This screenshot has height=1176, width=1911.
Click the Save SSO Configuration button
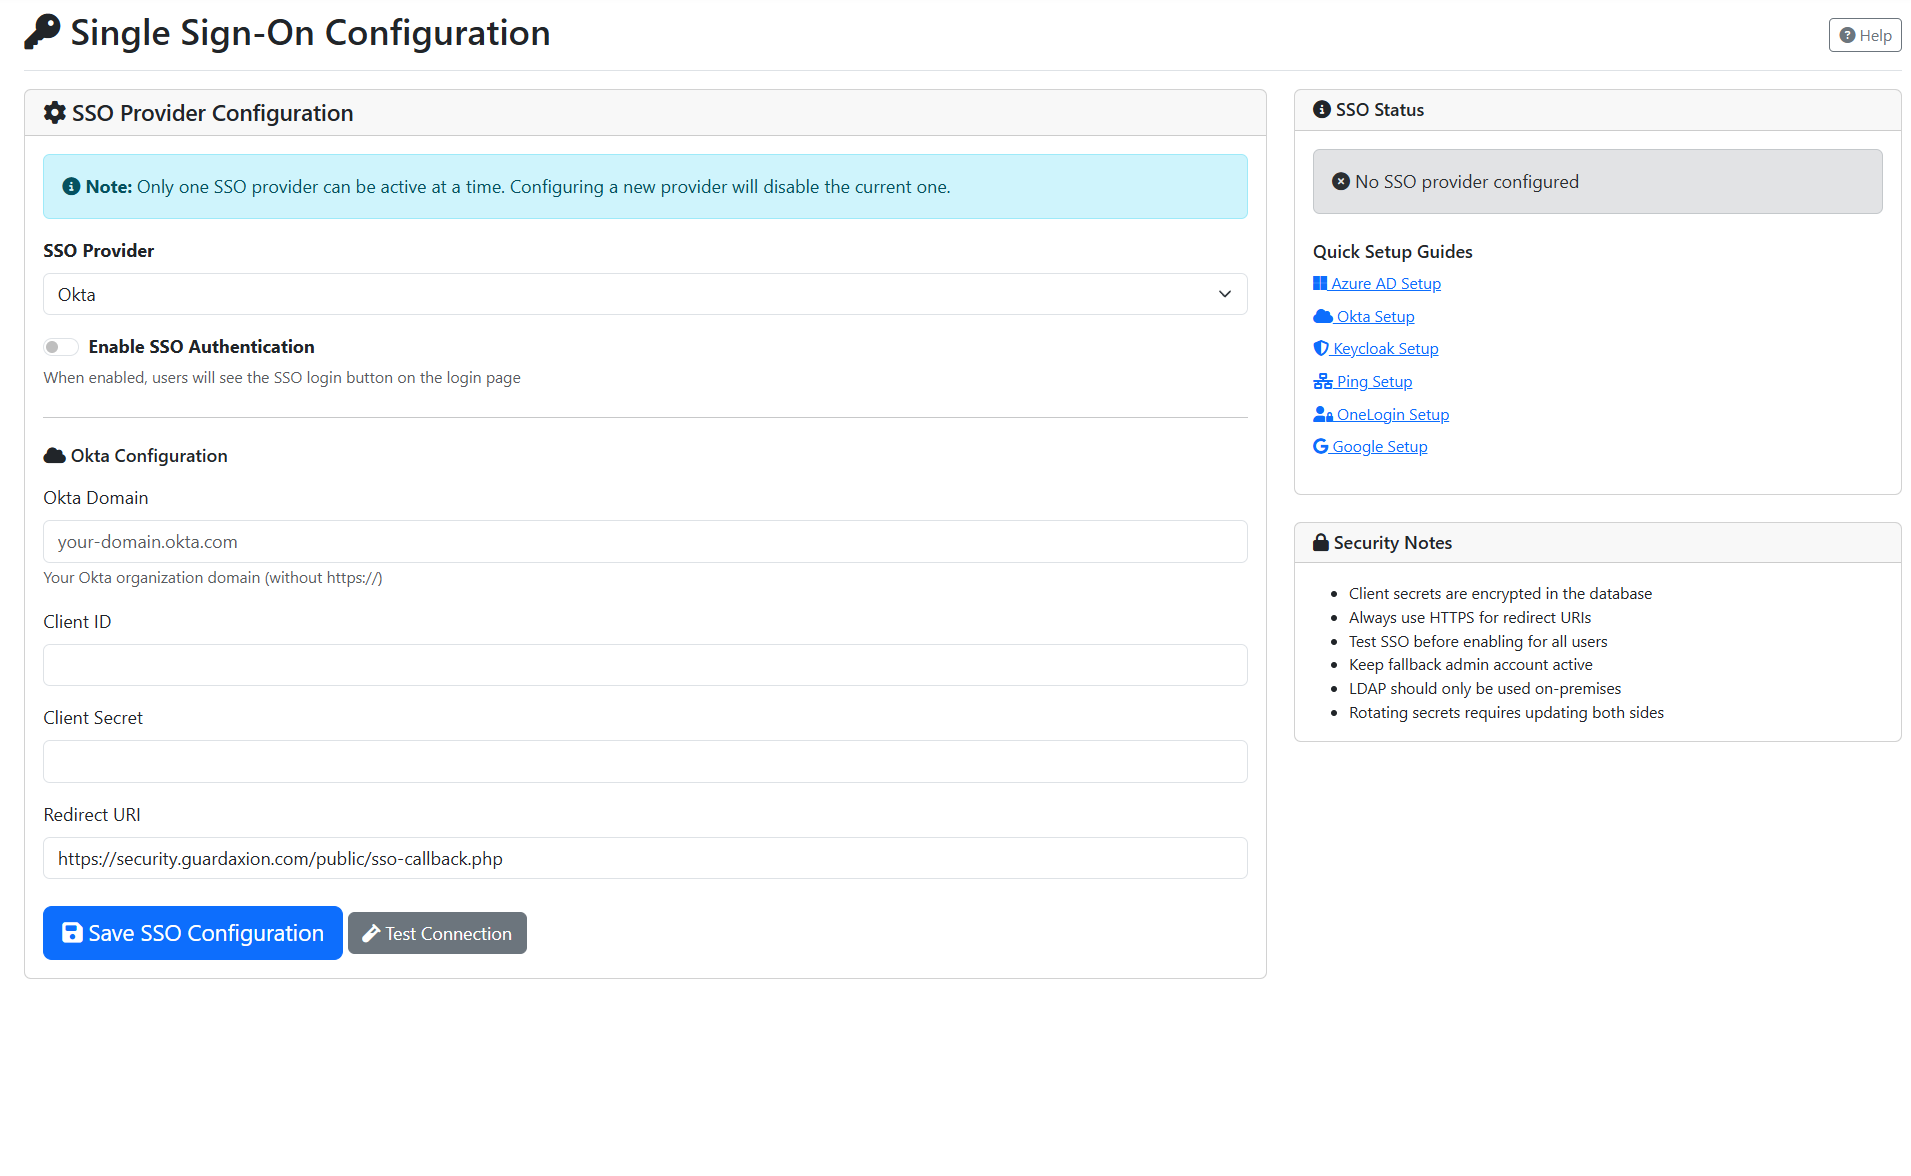click(192, 932)
